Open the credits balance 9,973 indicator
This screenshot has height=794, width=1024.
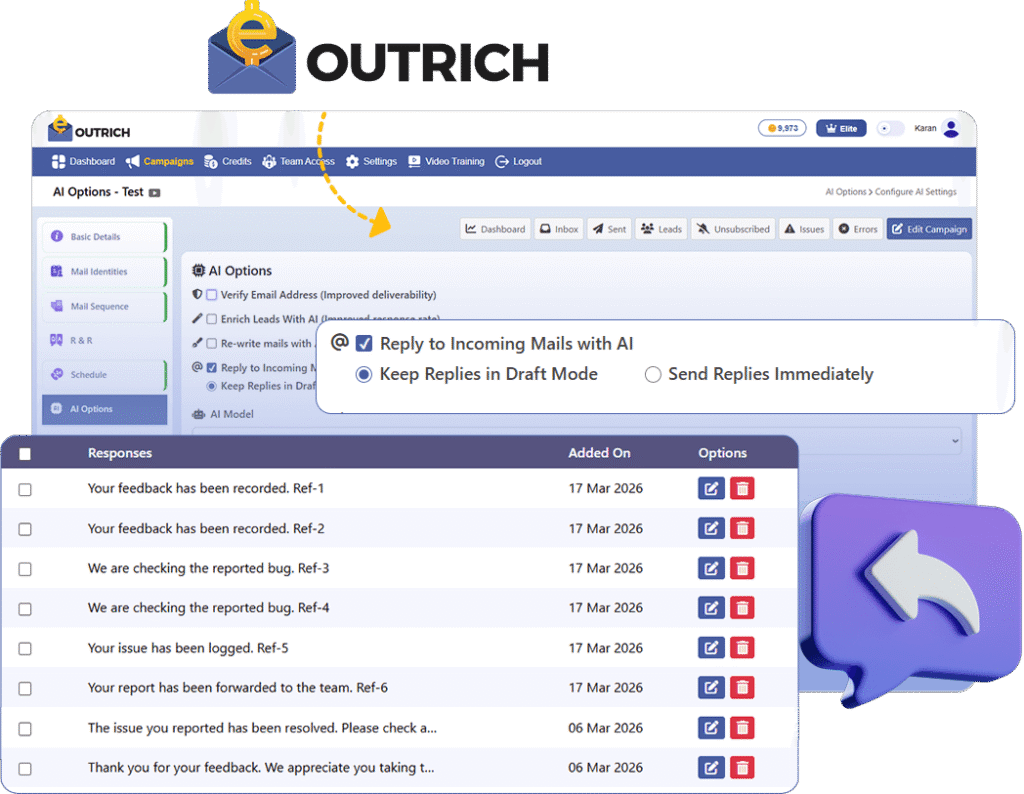pyautogui.click(x=782, y=129)
